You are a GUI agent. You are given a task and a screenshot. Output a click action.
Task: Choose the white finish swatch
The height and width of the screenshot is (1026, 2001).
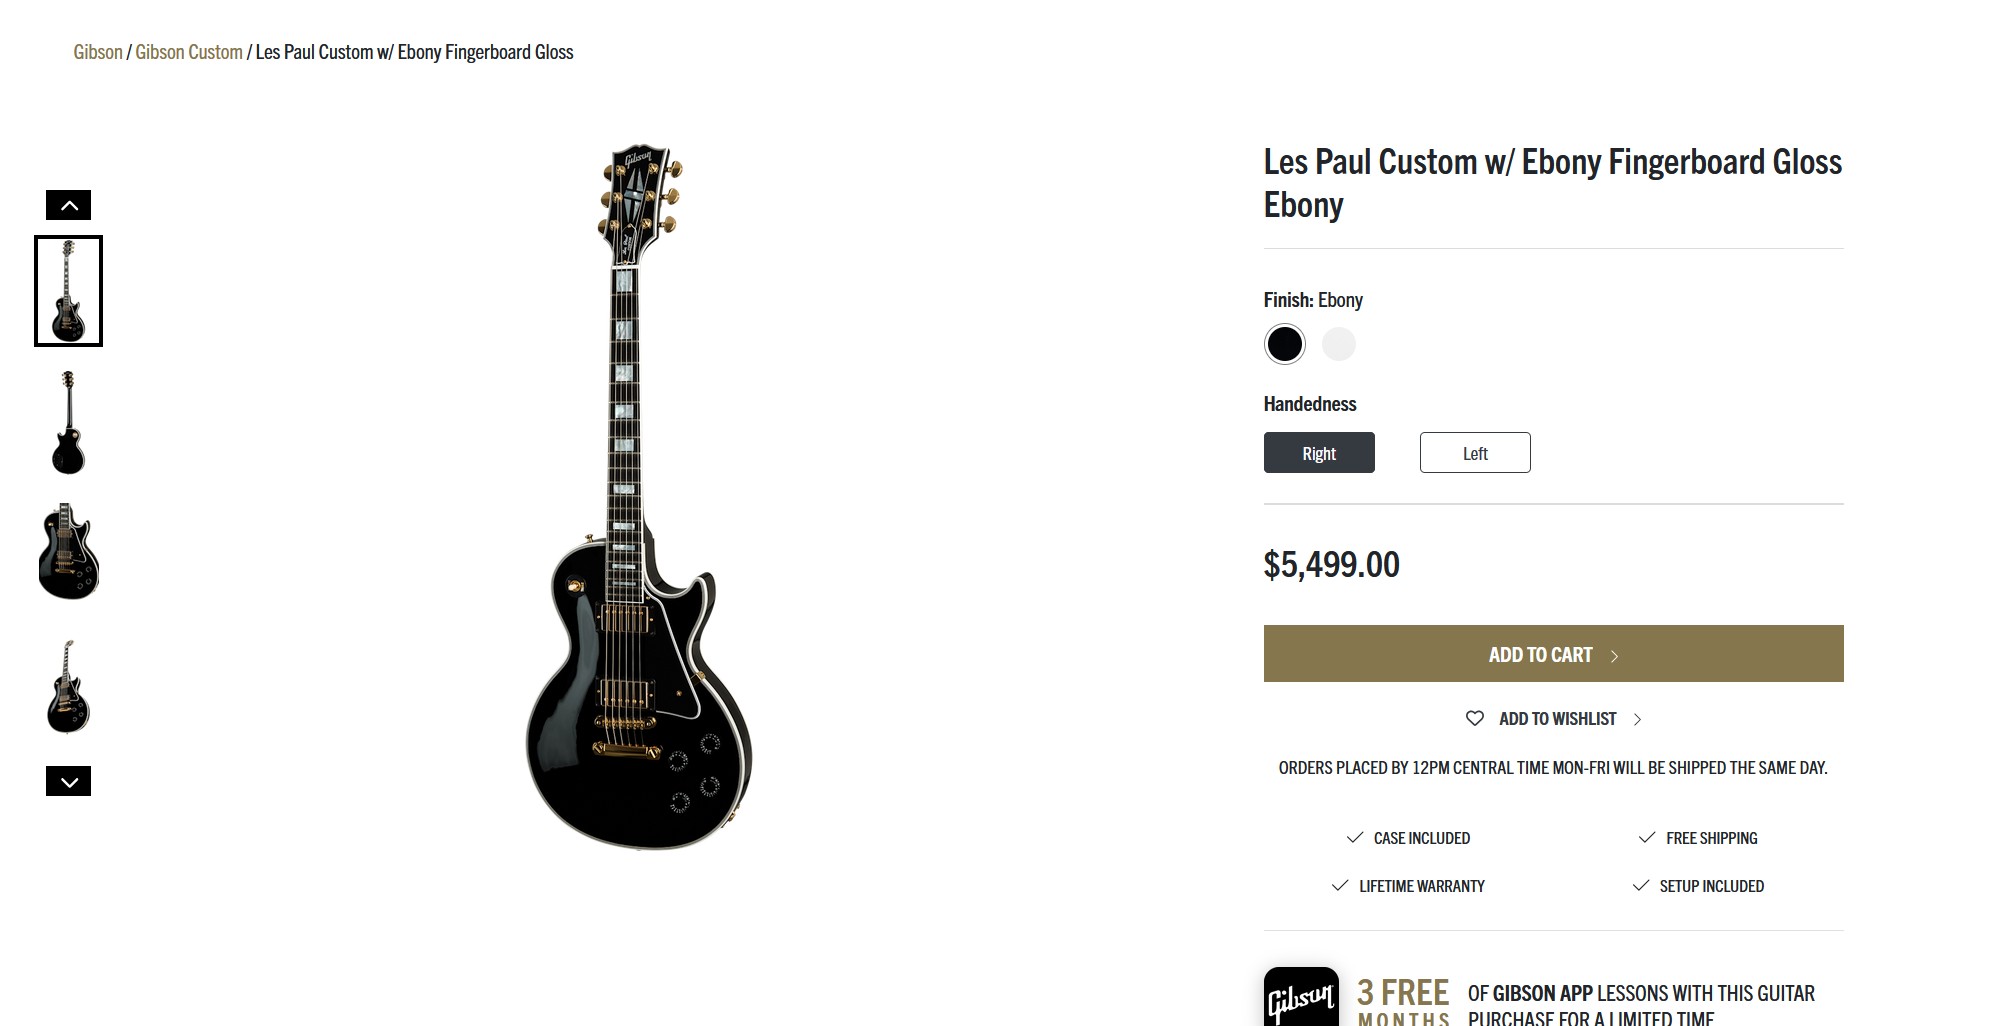click(1339, 344)
